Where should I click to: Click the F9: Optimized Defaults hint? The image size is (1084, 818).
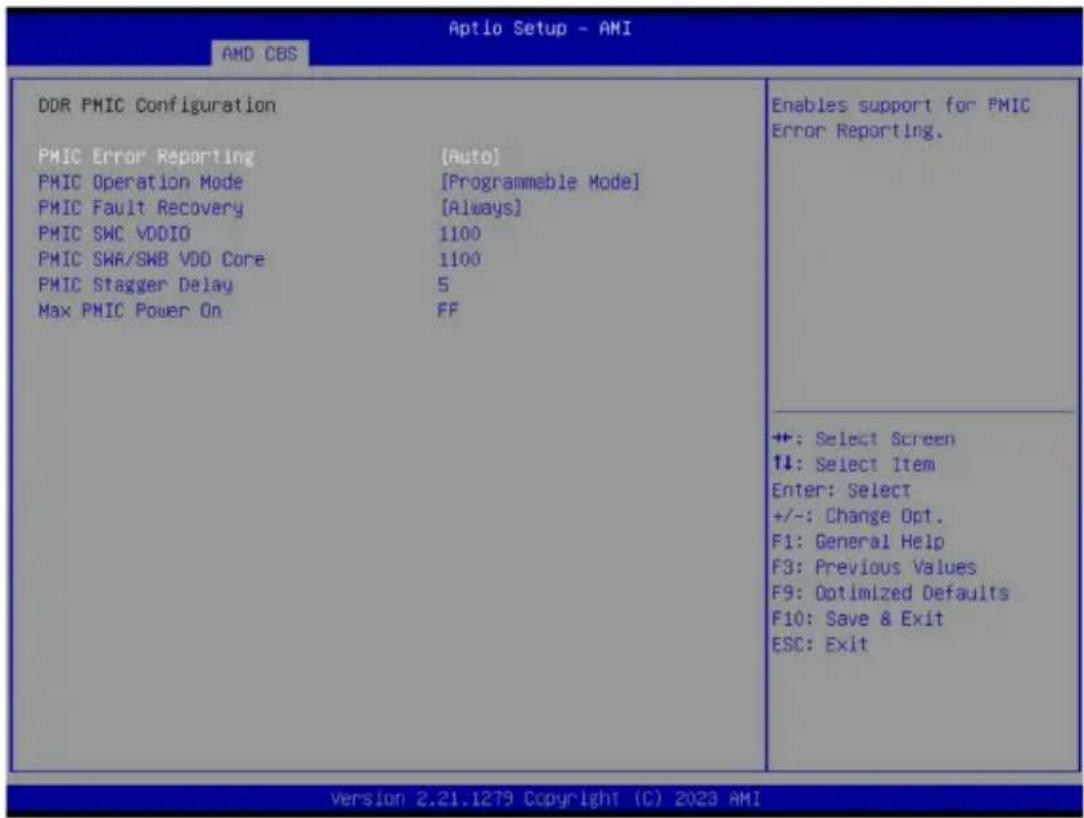pos(890,593)
